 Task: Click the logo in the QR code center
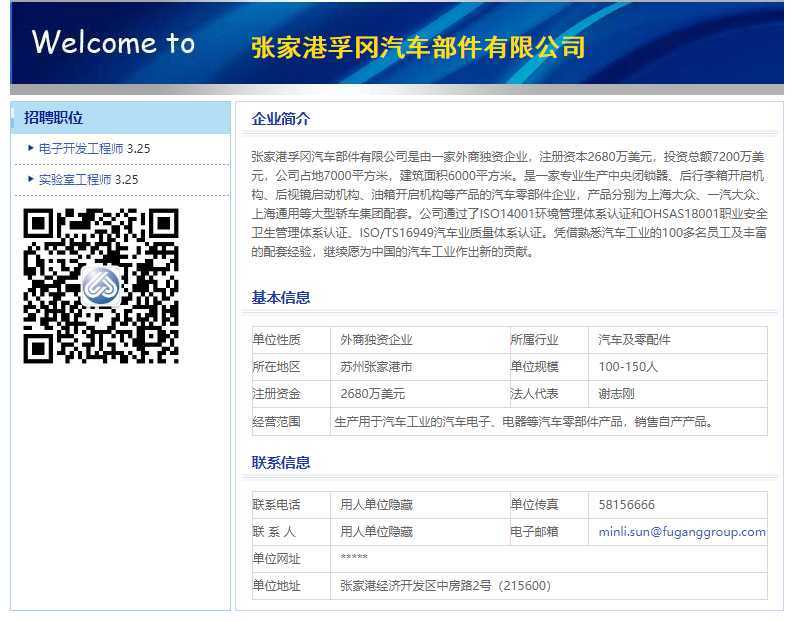[101, 286]
